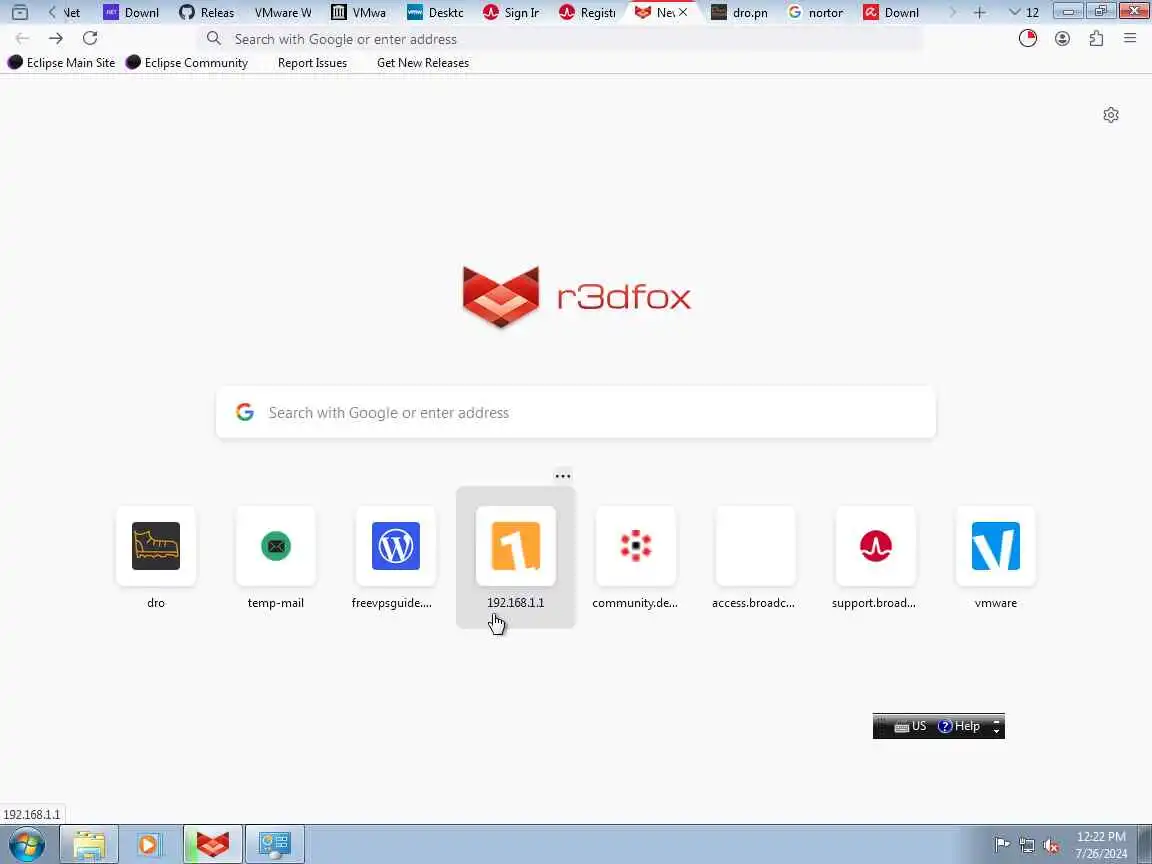Switch to the Registi tab

(587, 12)
